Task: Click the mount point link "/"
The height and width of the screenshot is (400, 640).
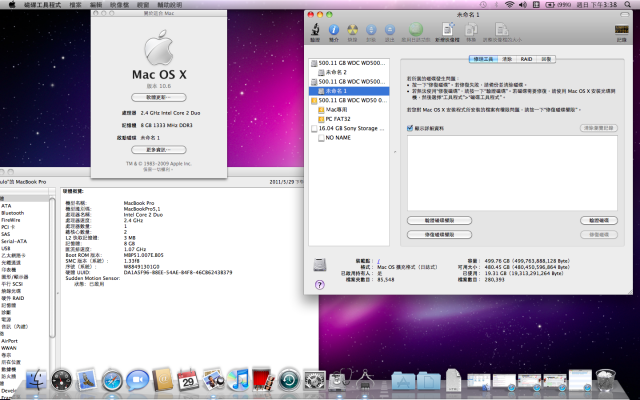Action: (x=378, y=261)
